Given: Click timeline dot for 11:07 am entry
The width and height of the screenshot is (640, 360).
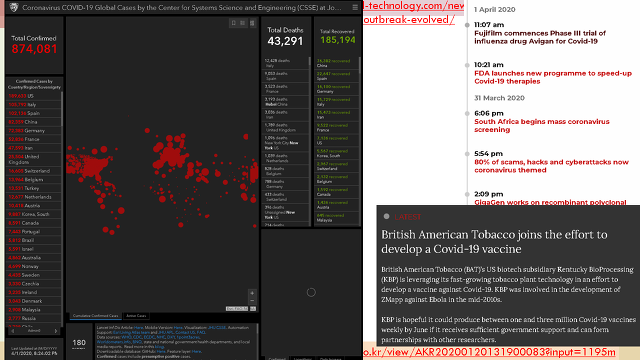Looking at the screenshot, I should [467, 25].
